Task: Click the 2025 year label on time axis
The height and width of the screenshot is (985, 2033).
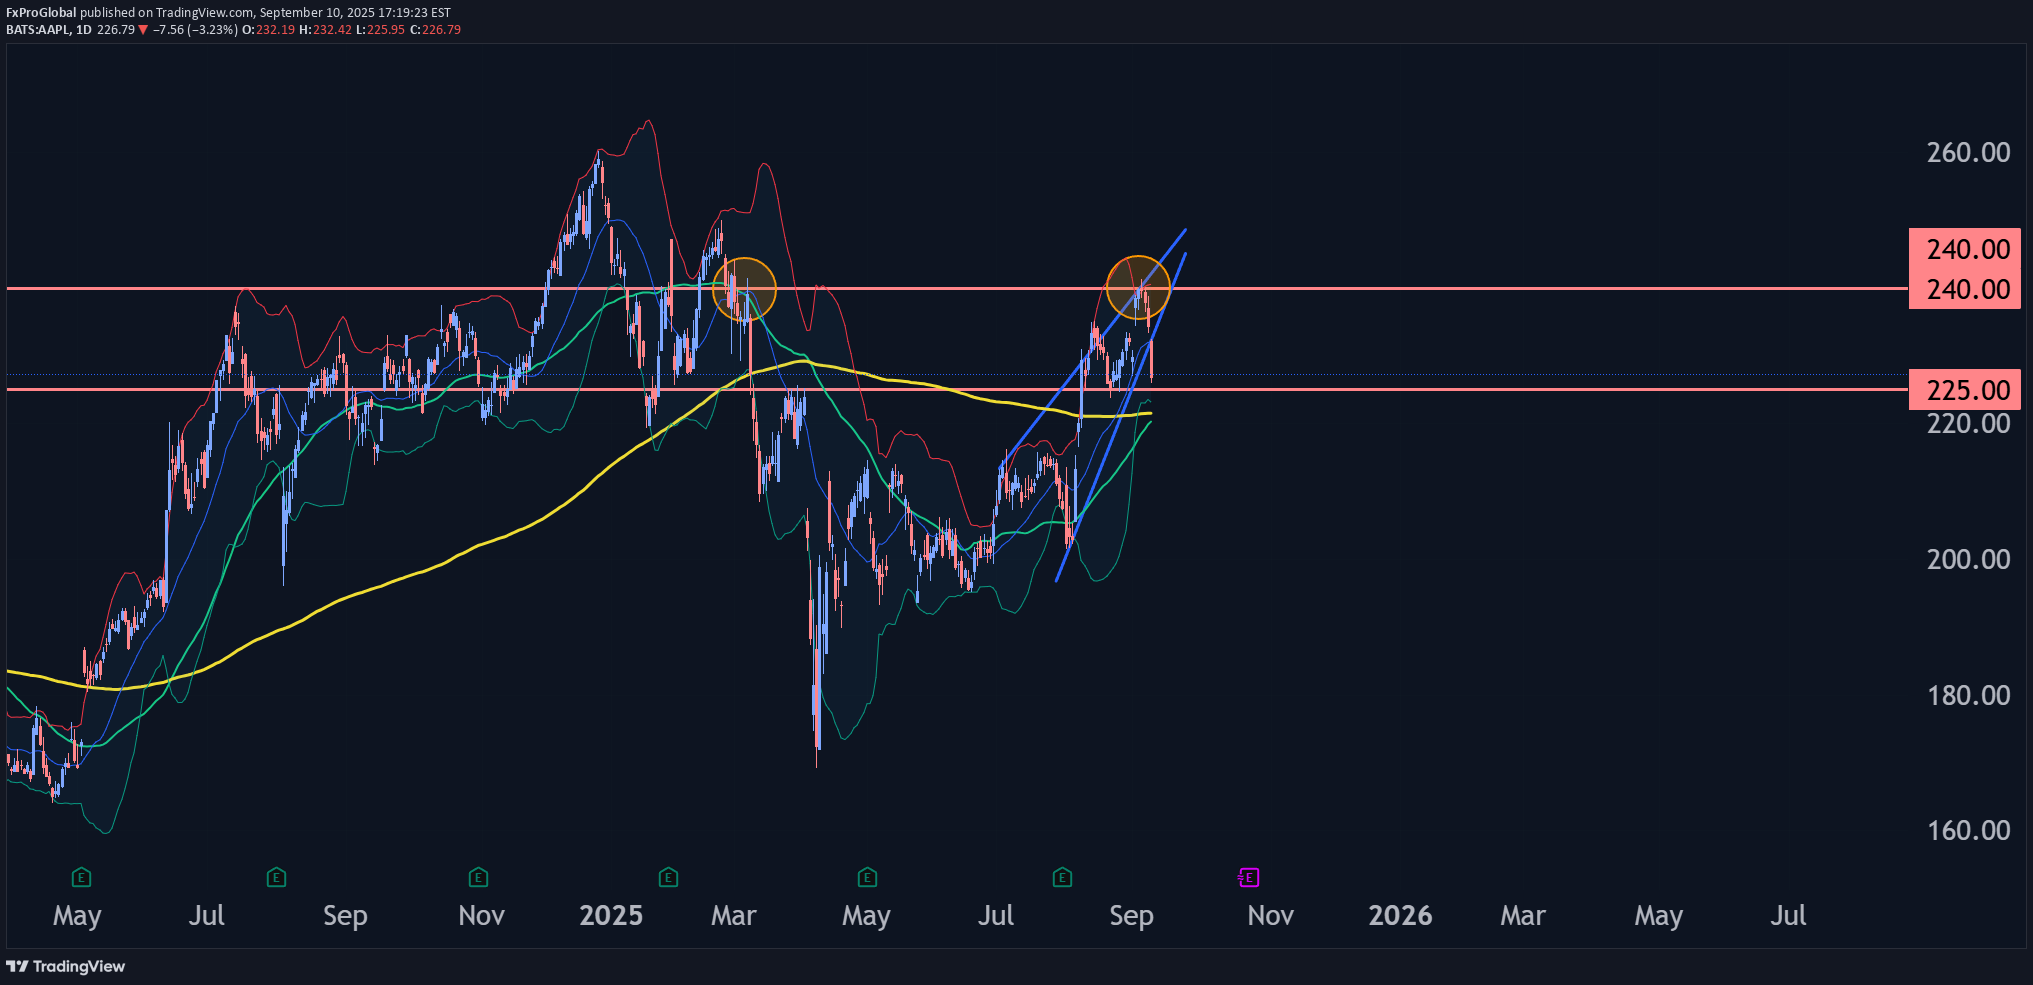Action: point(611,915)
